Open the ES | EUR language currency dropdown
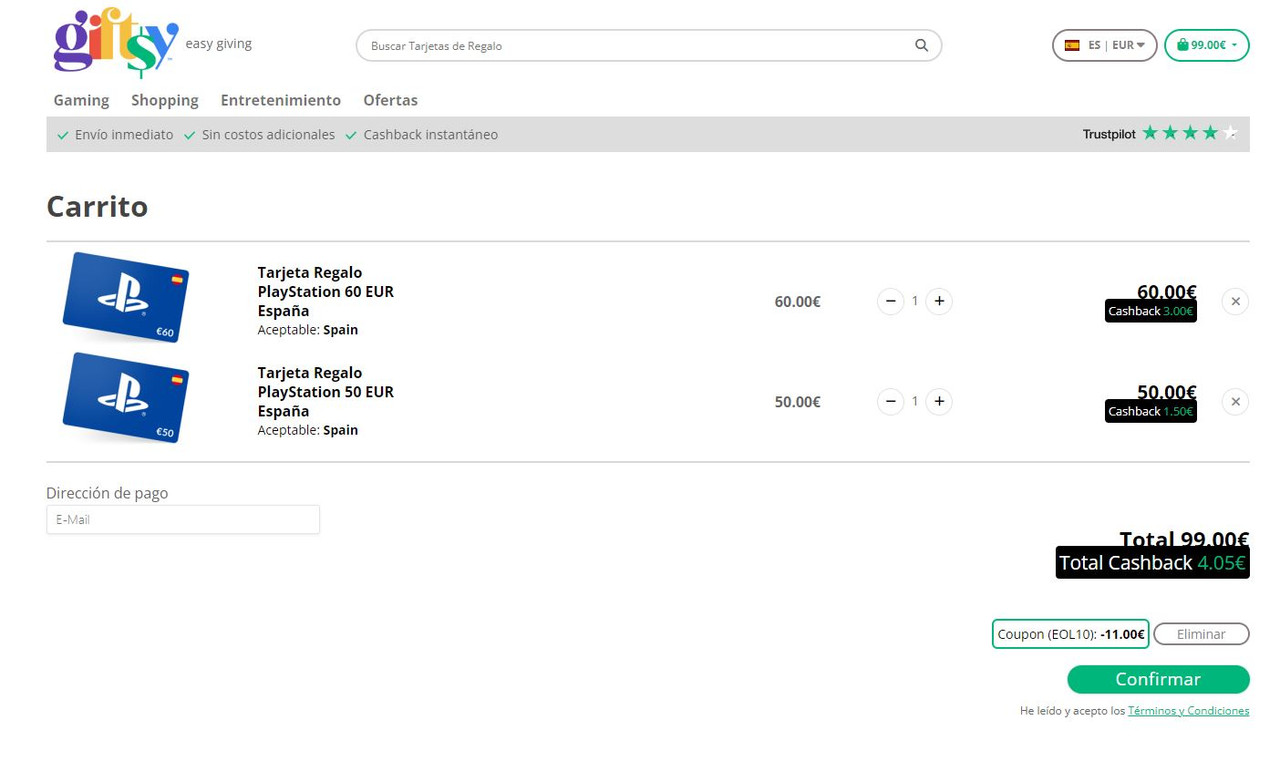 pyautogui.click(x=1104, y=45)
